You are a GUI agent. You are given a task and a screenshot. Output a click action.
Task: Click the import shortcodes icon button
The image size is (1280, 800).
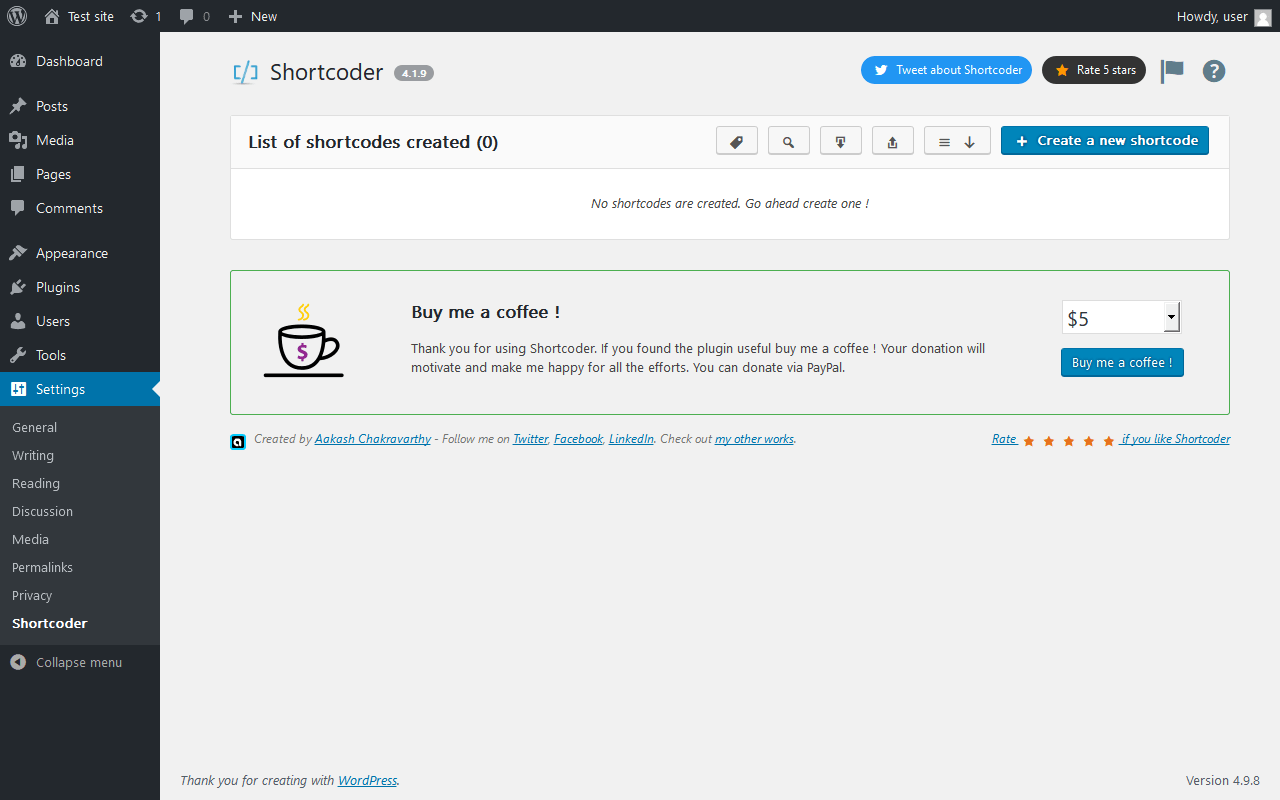841,141
